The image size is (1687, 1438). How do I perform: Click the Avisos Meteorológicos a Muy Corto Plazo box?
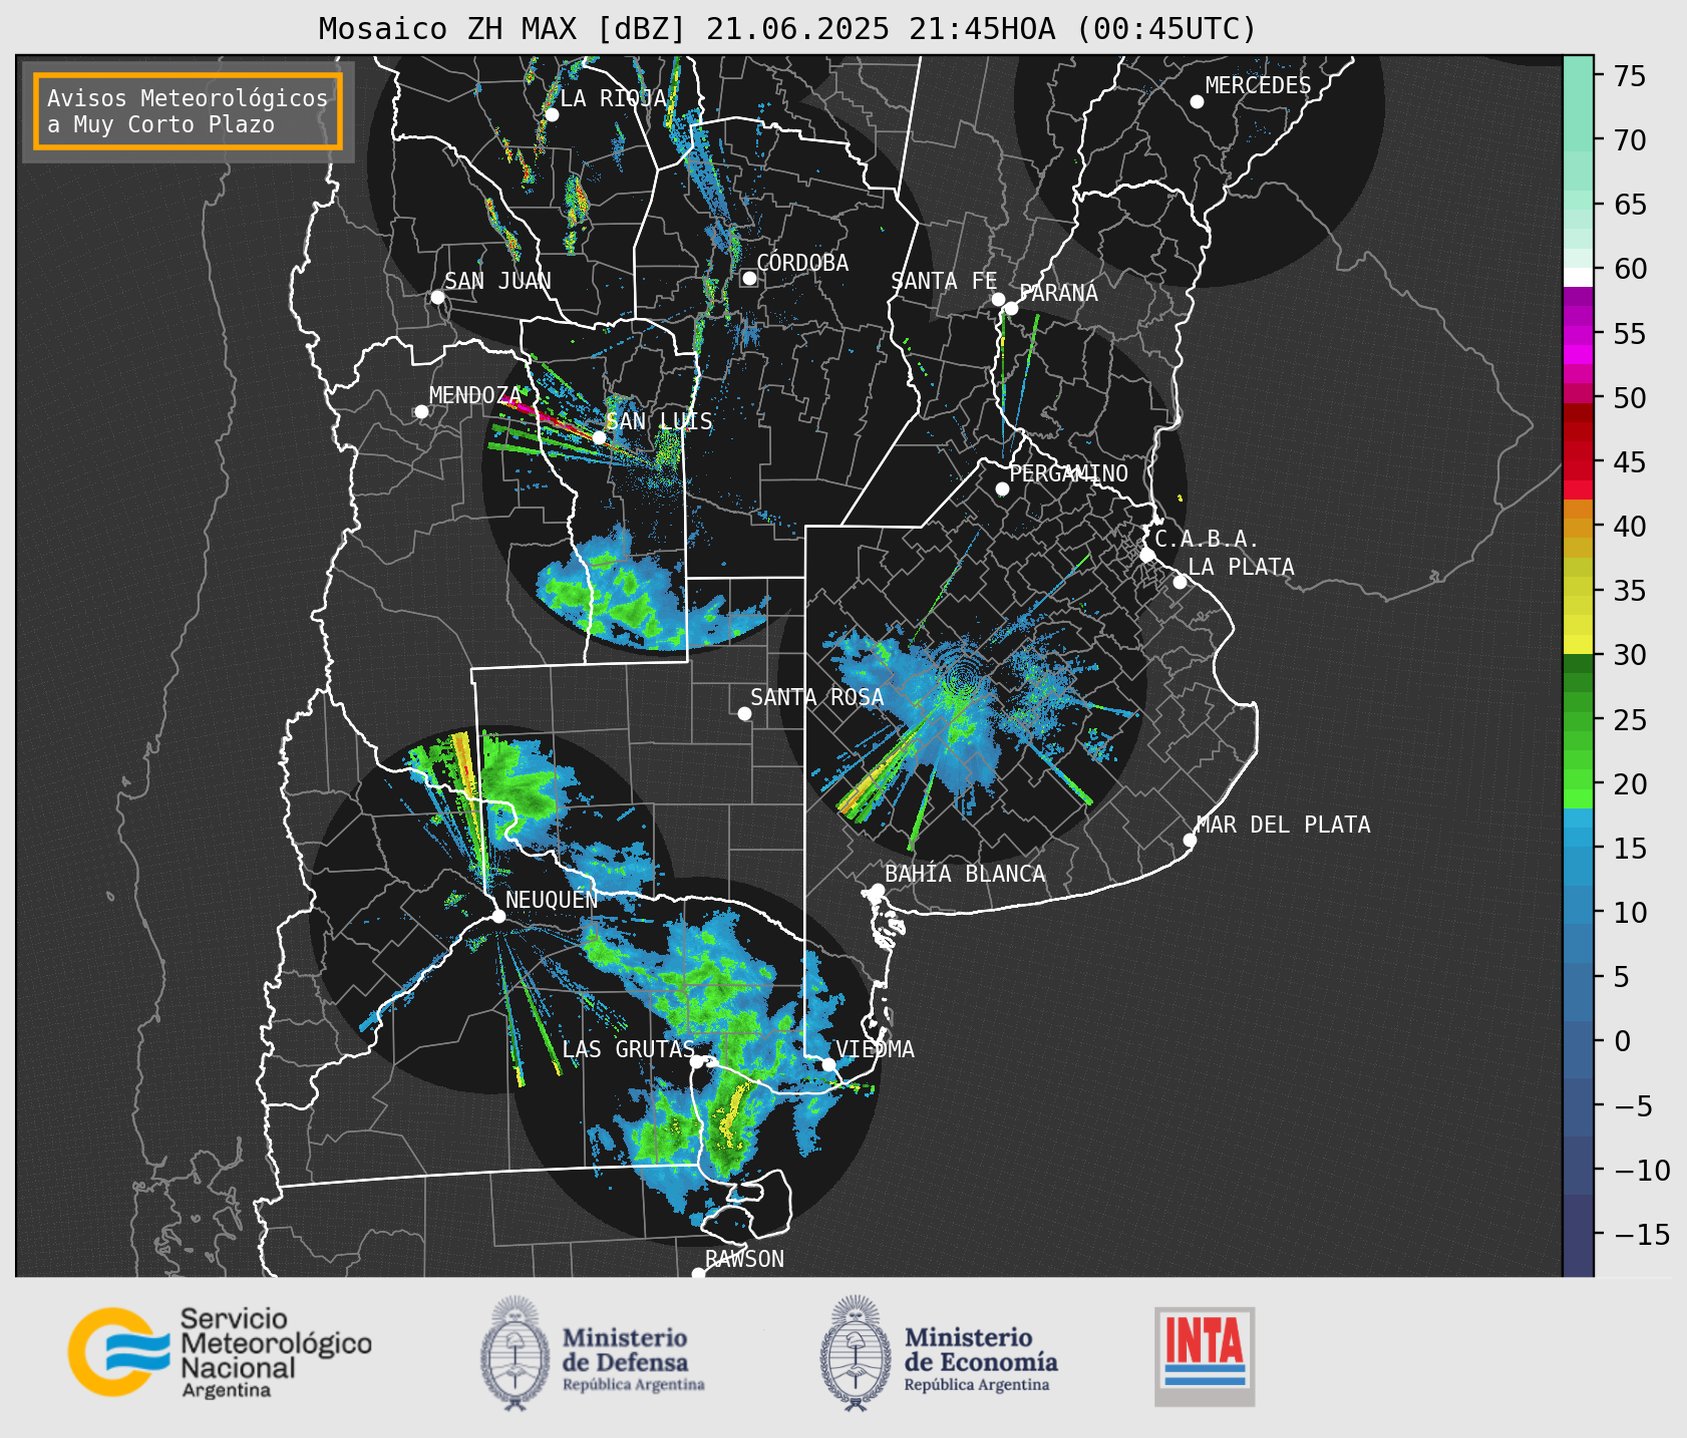point(188,111)
